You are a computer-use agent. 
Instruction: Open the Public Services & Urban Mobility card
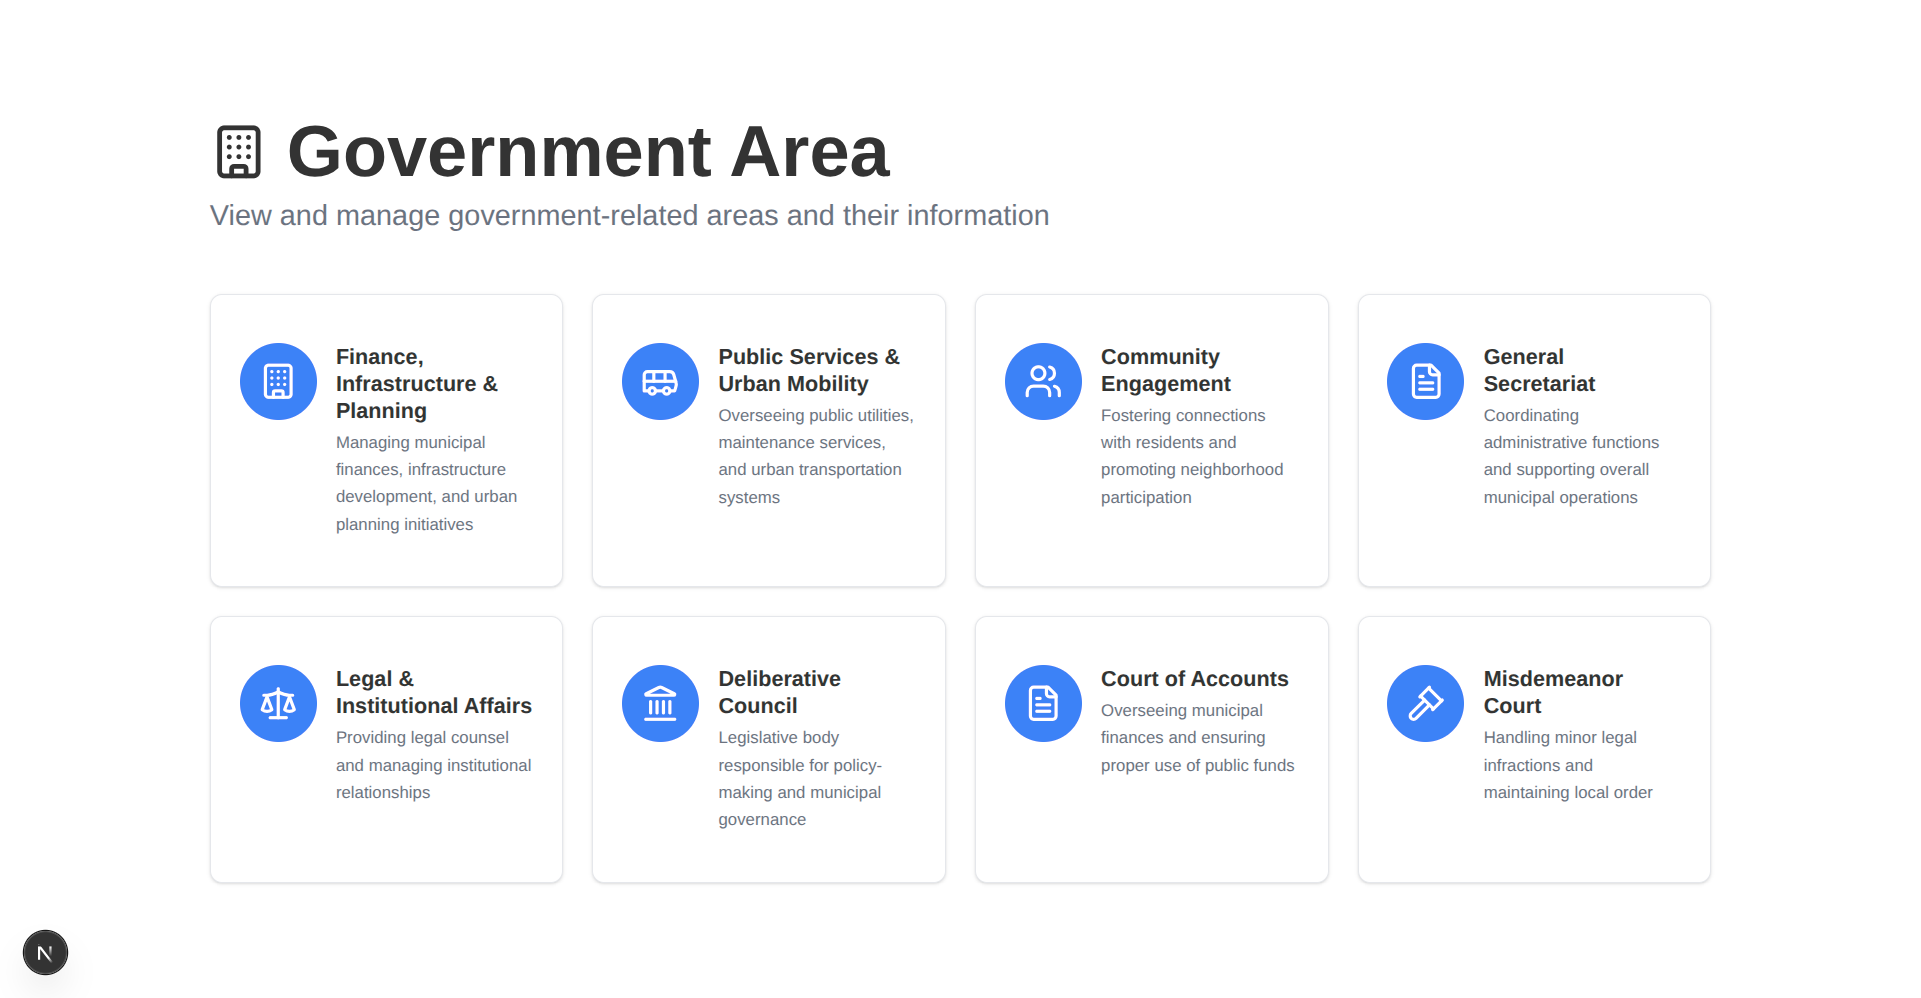[x=768, y=440]
